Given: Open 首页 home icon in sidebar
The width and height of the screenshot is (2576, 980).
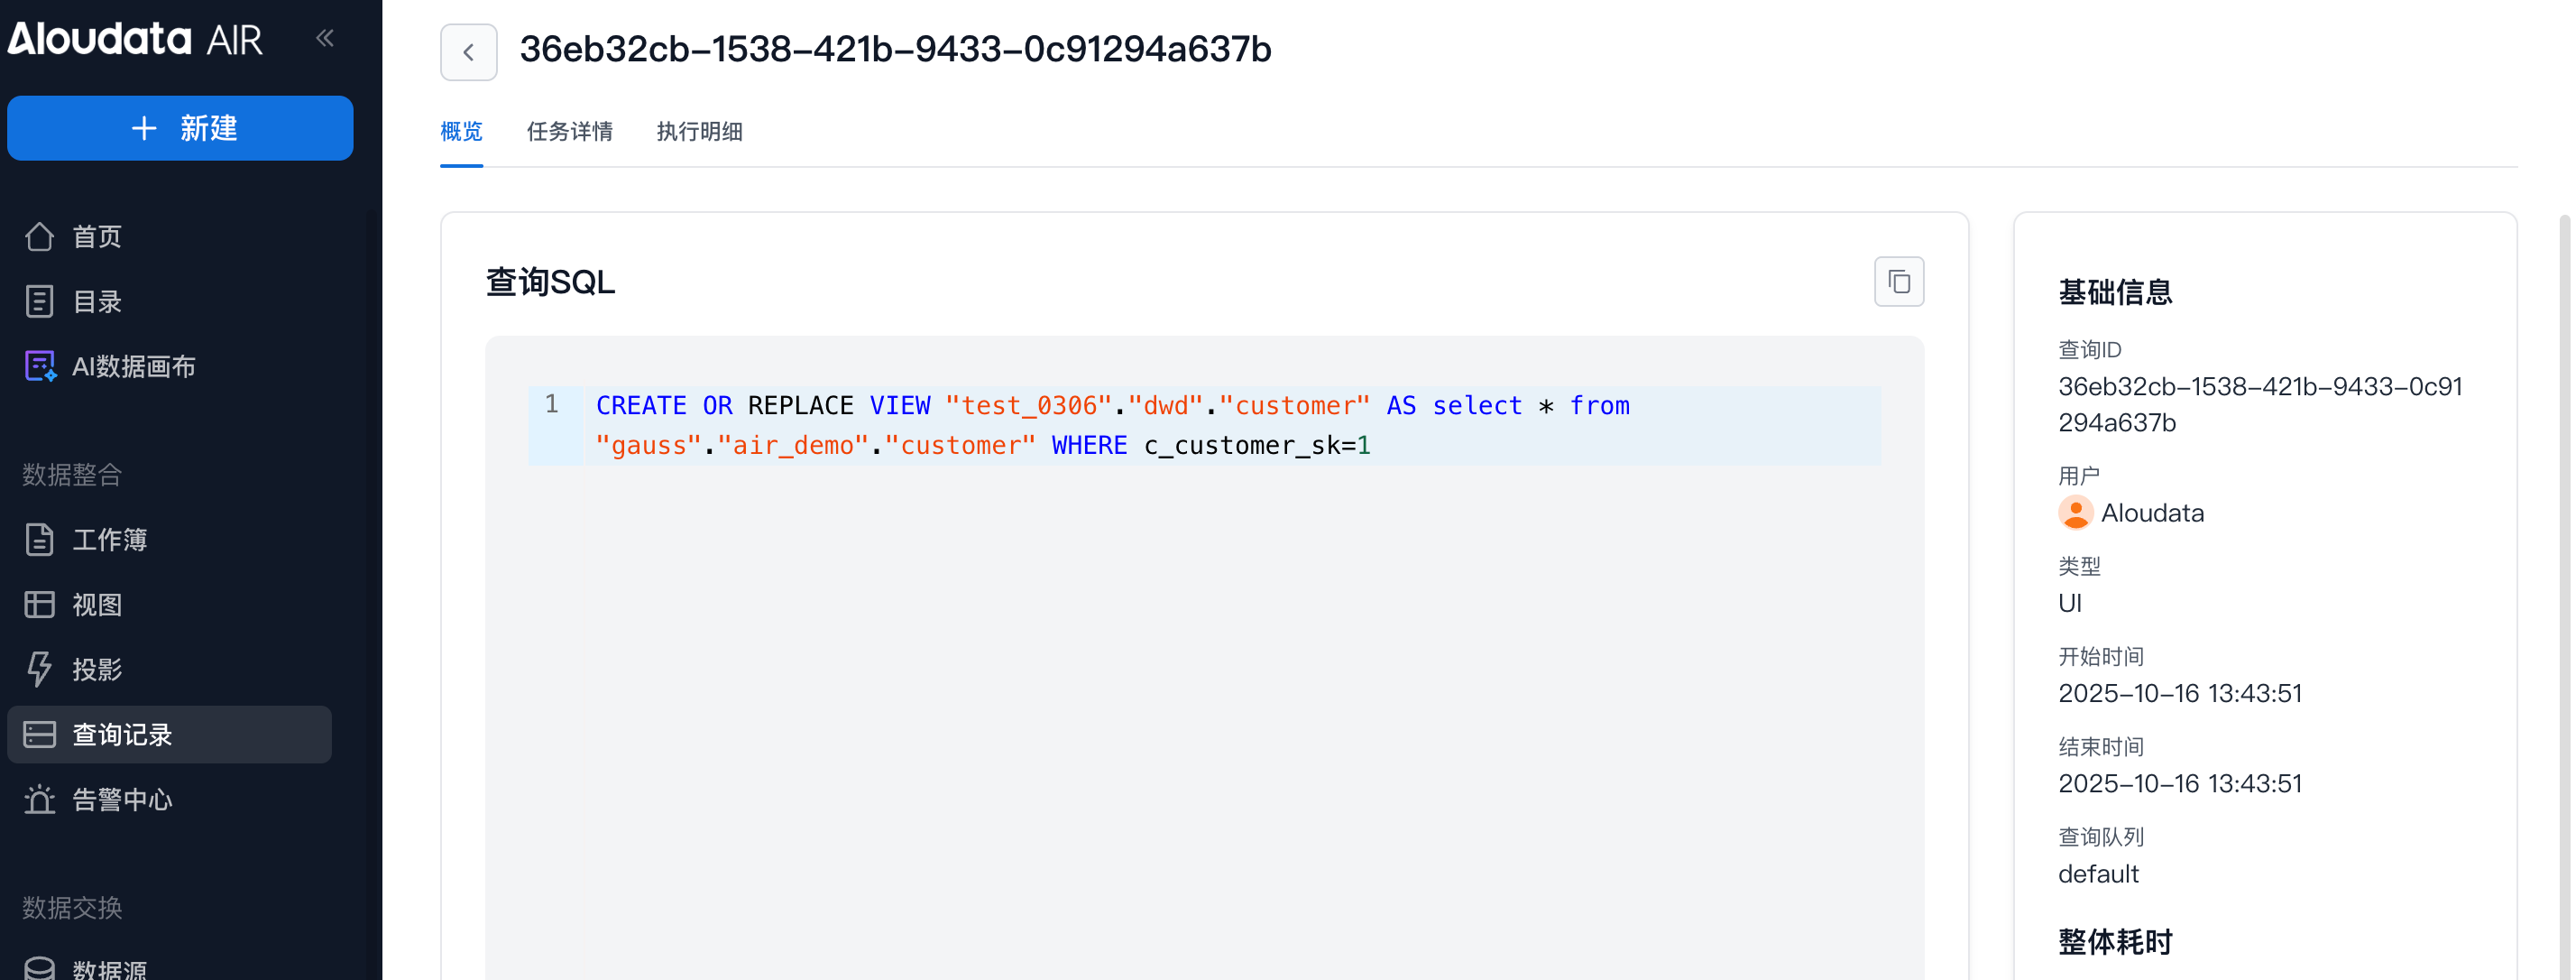Looking at the screenshot, I should 40,237.
